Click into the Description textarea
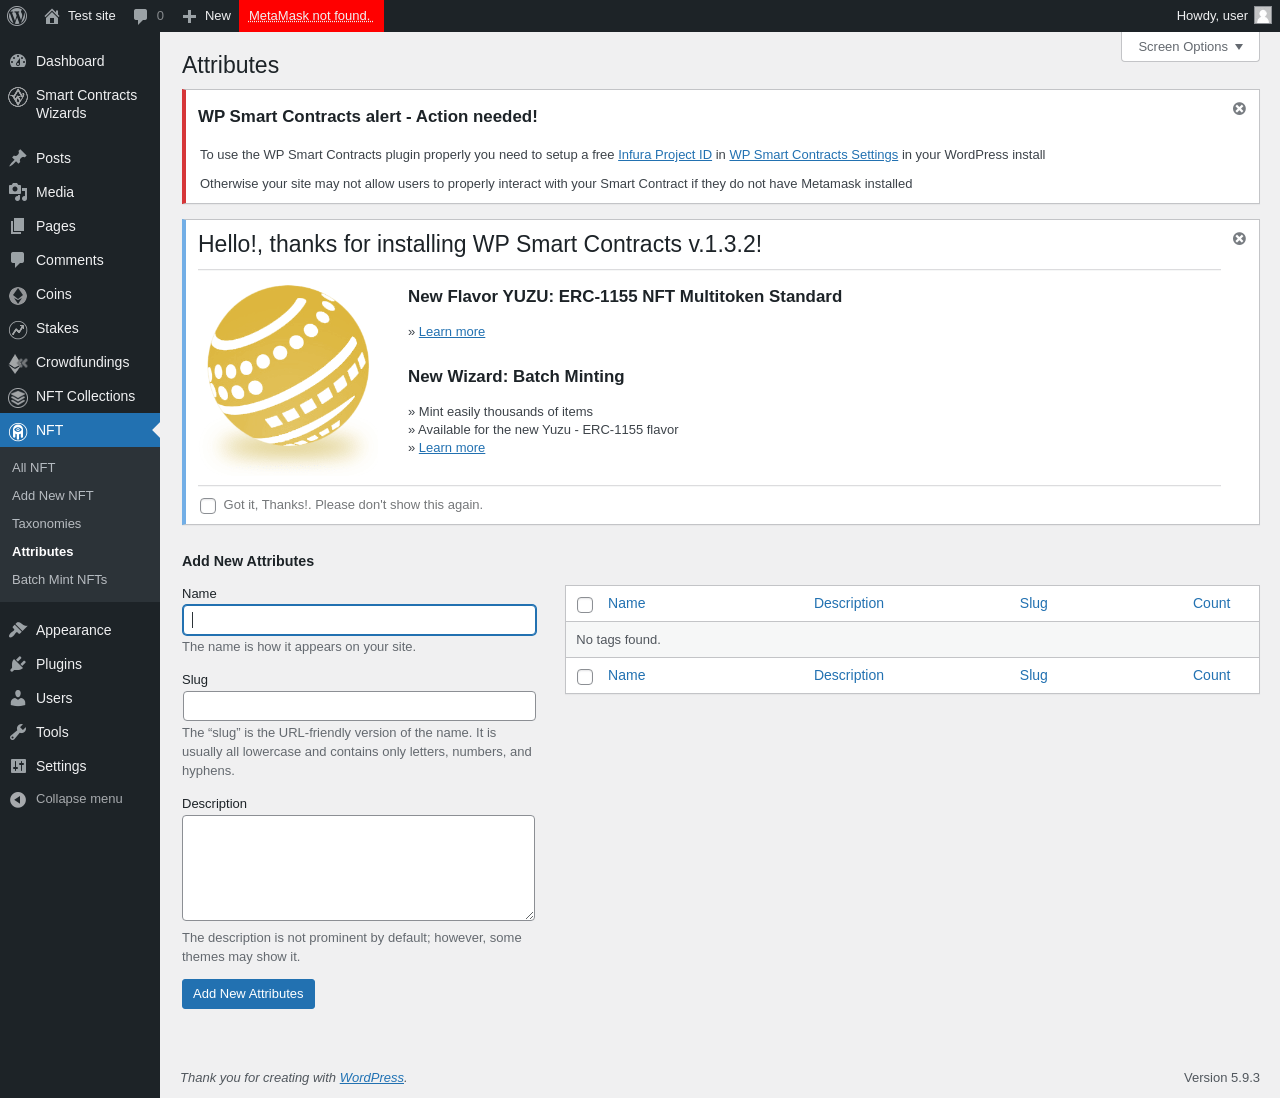This screenshot has width=1280, height=1098. coord(358,868)
